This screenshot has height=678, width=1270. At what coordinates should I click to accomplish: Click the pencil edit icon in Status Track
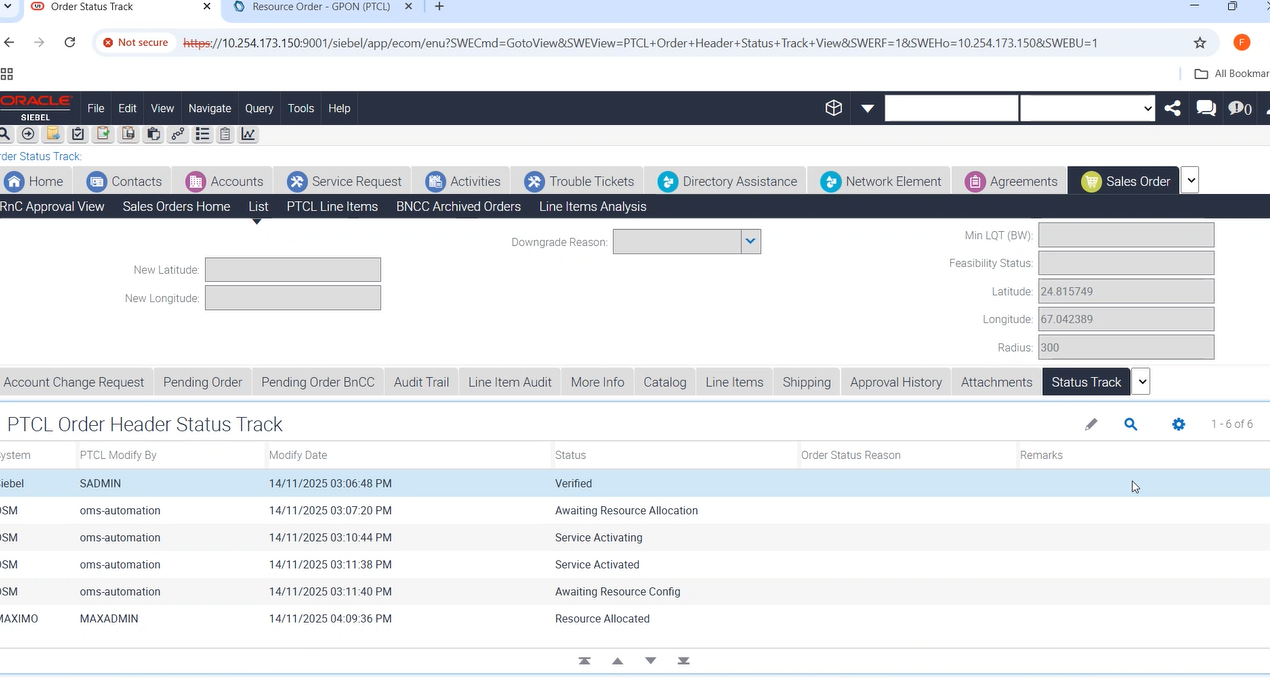1091,424
